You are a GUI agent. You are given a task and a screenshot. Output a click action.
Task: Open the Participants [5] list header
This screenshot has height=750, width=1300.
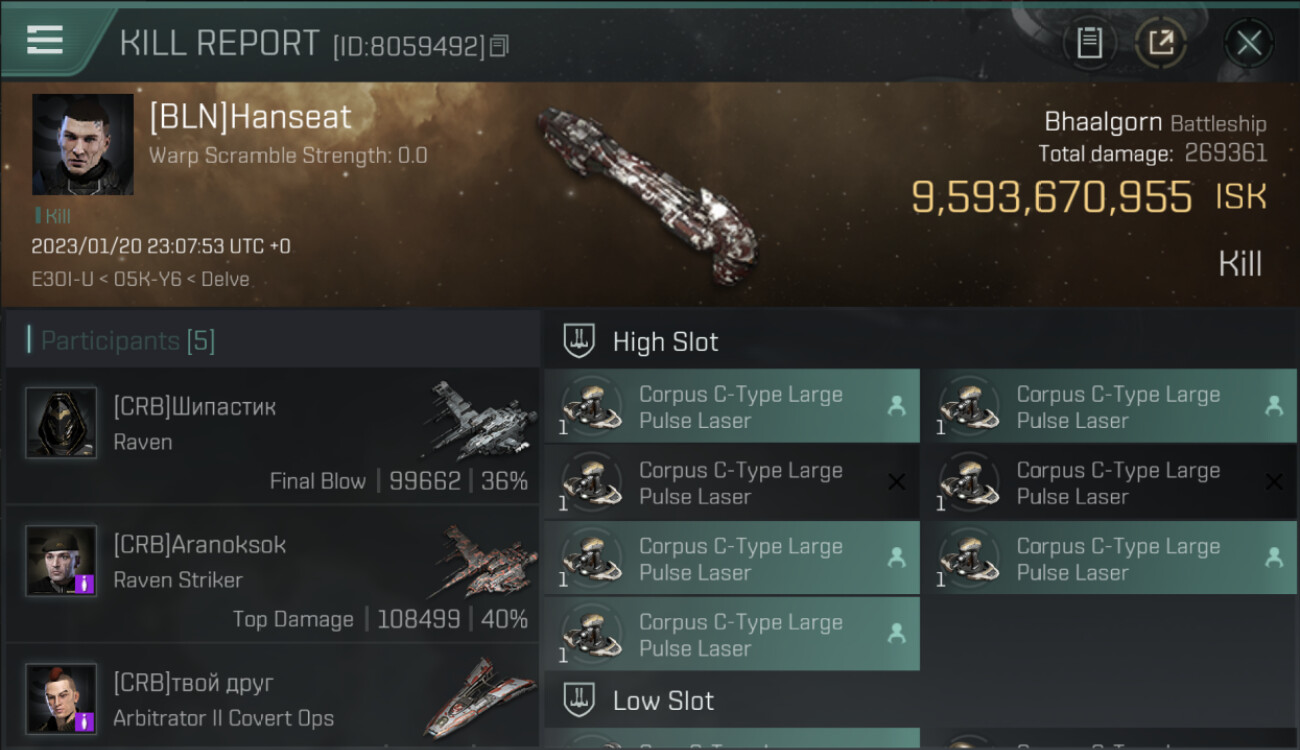128,341
